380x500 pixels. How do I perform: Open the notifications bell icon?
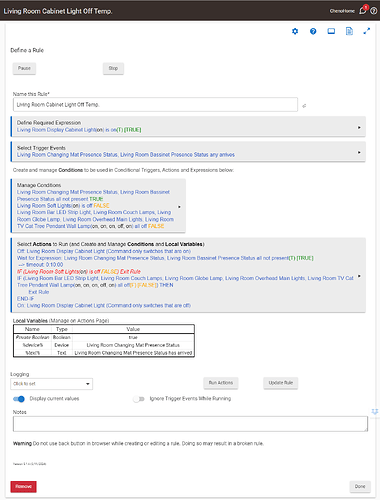[363, 11]
